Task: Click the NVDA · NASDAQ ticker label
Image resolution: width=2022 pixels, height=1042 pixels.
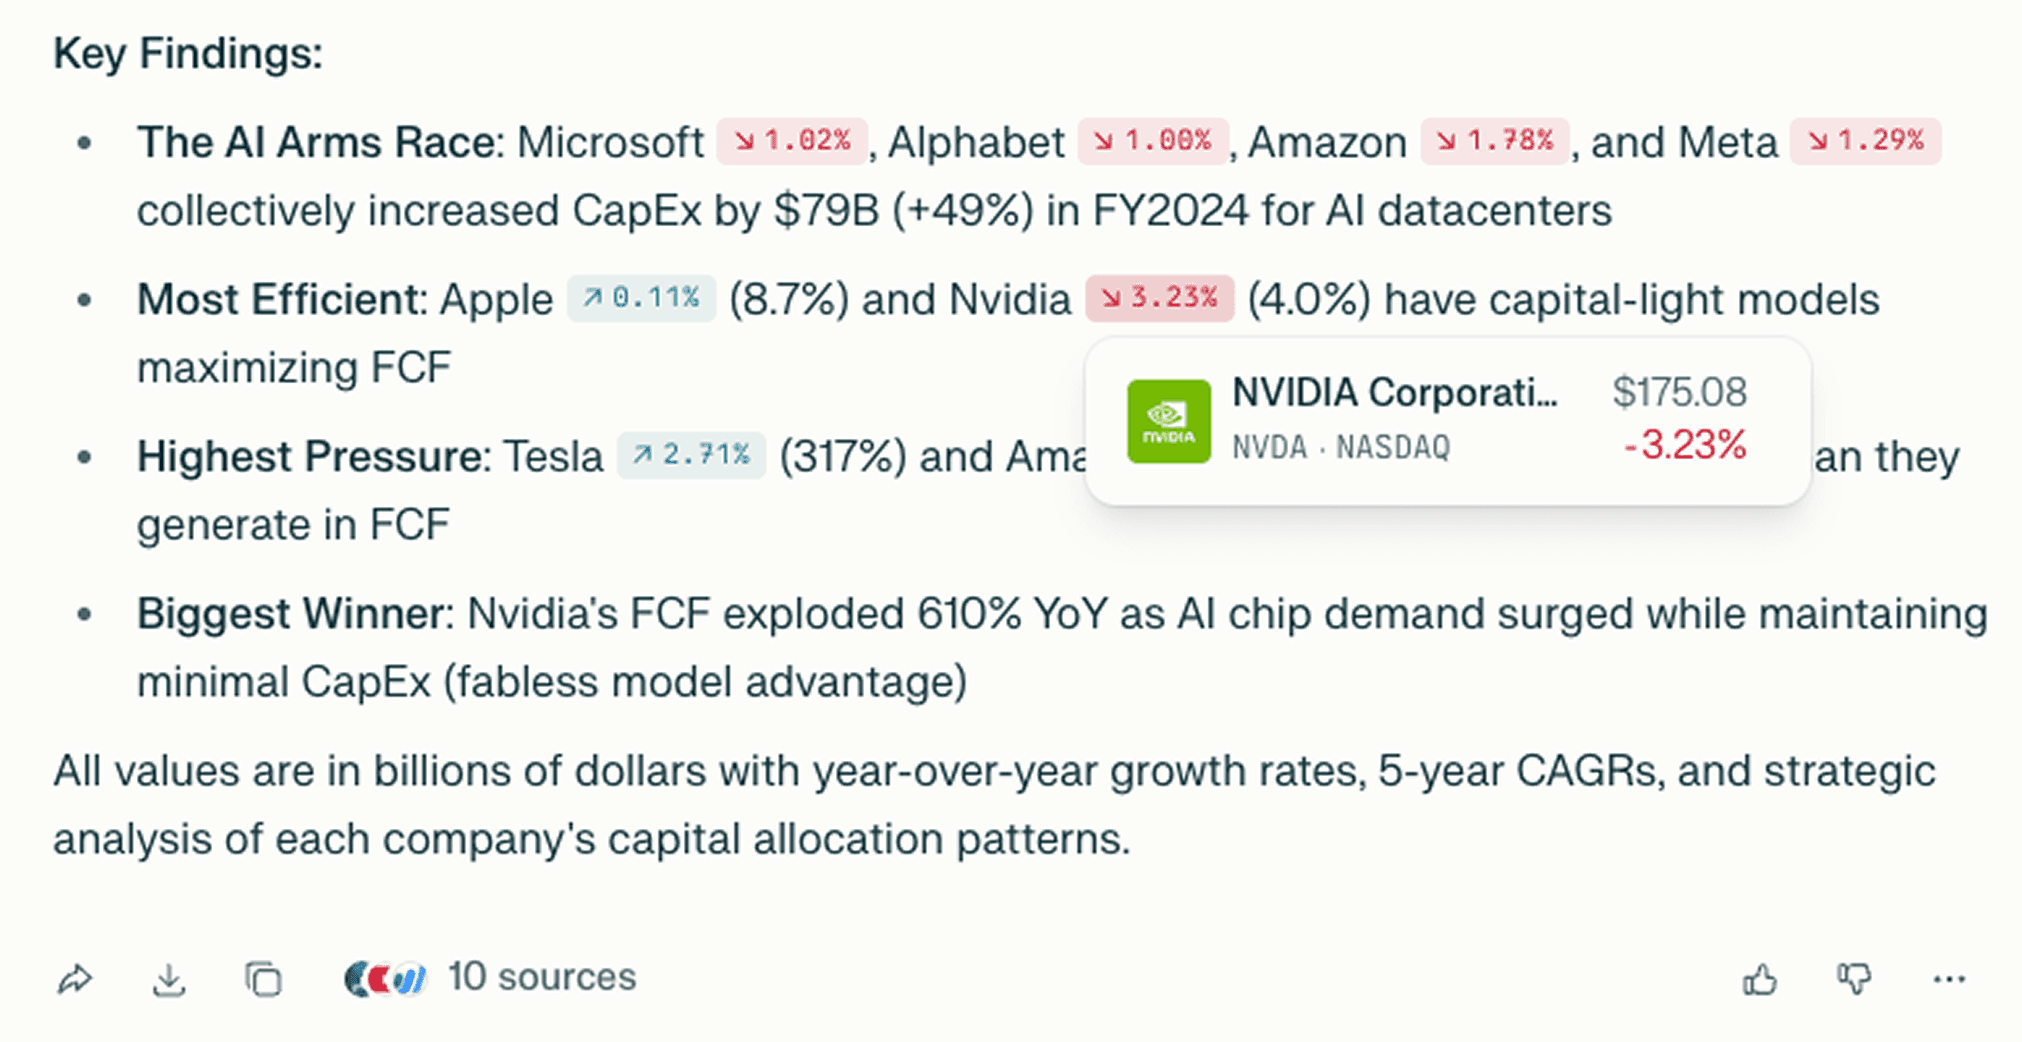Action: tap(1341, 447)
